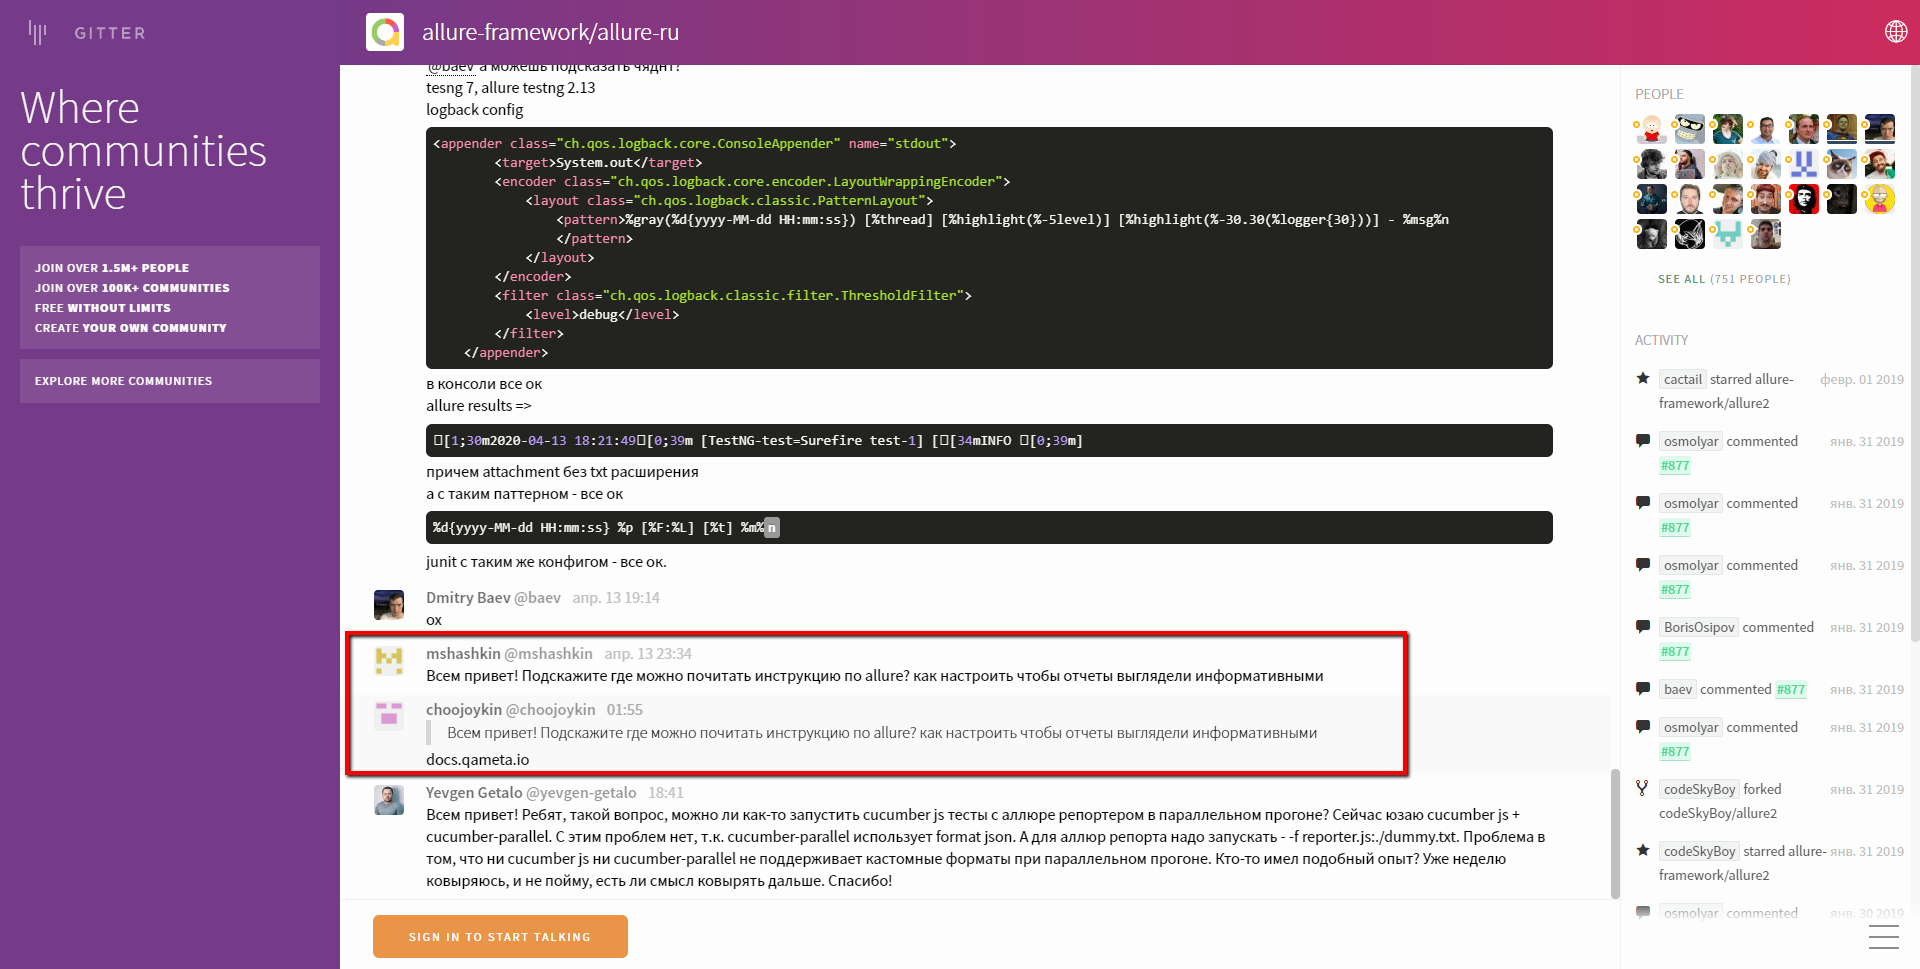The width and height of the screenshot is (1920, 969).
Task: Click the %d{yyyy-MM-dd HH:mm:ss} %p pattern code block
Action: click(989, 528)
